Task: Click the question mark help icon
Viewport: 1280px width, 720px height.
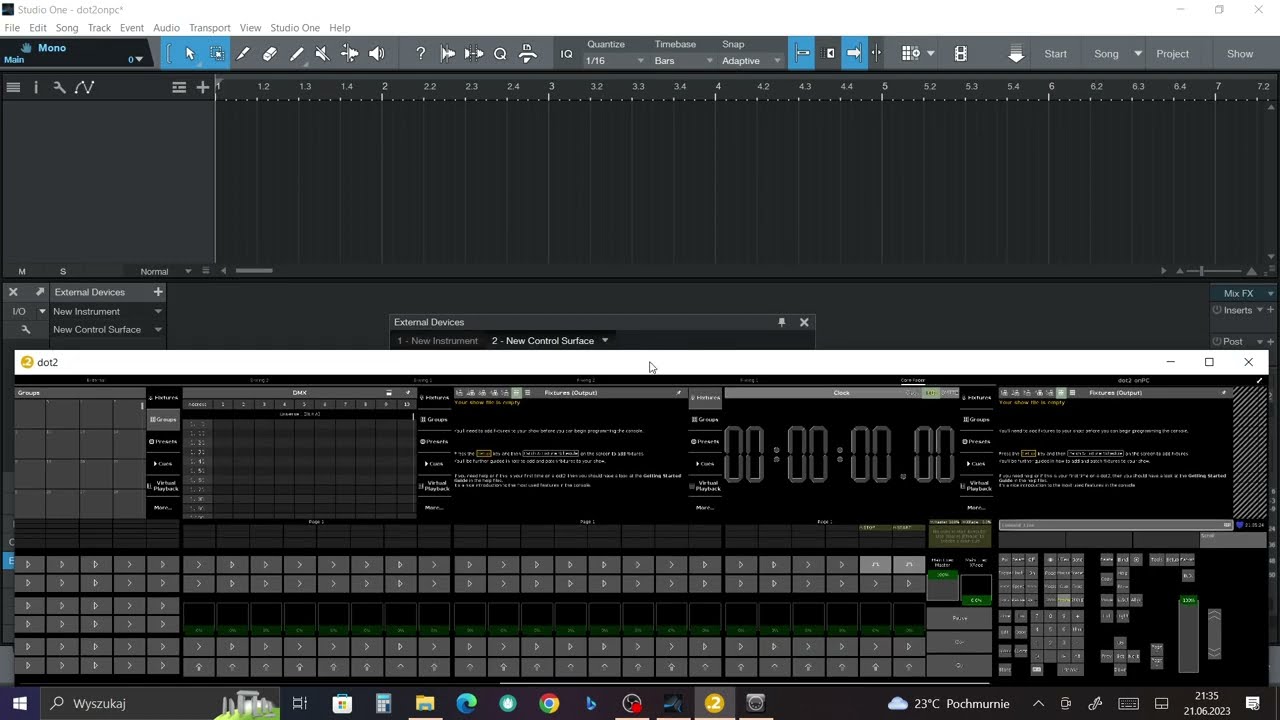Action: (x=420, y=54)
